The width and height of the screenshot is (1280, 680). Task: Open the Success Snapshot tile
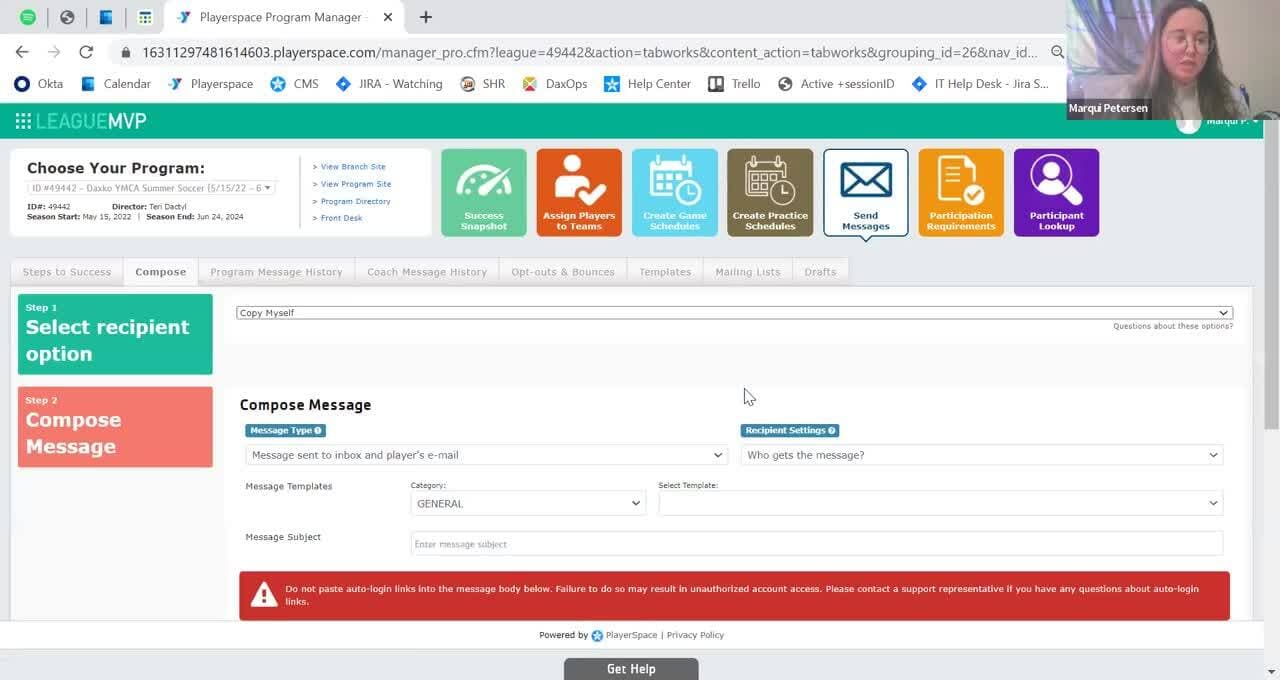483,192
